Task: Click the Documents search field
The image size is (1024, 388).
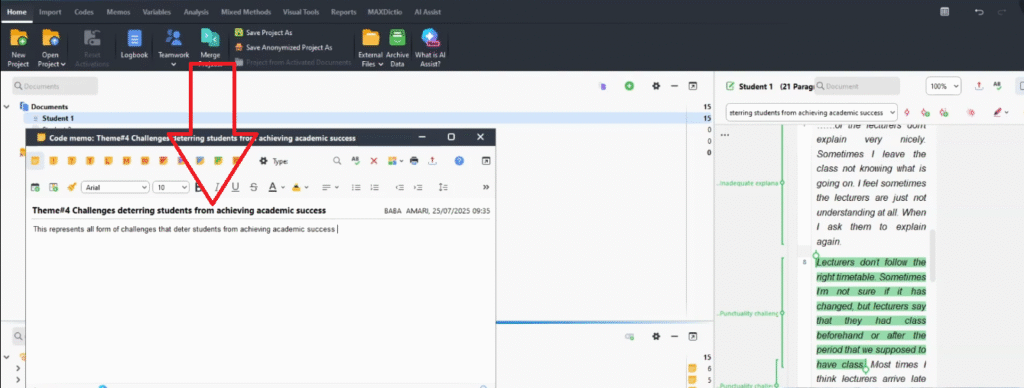Action: 56,86
